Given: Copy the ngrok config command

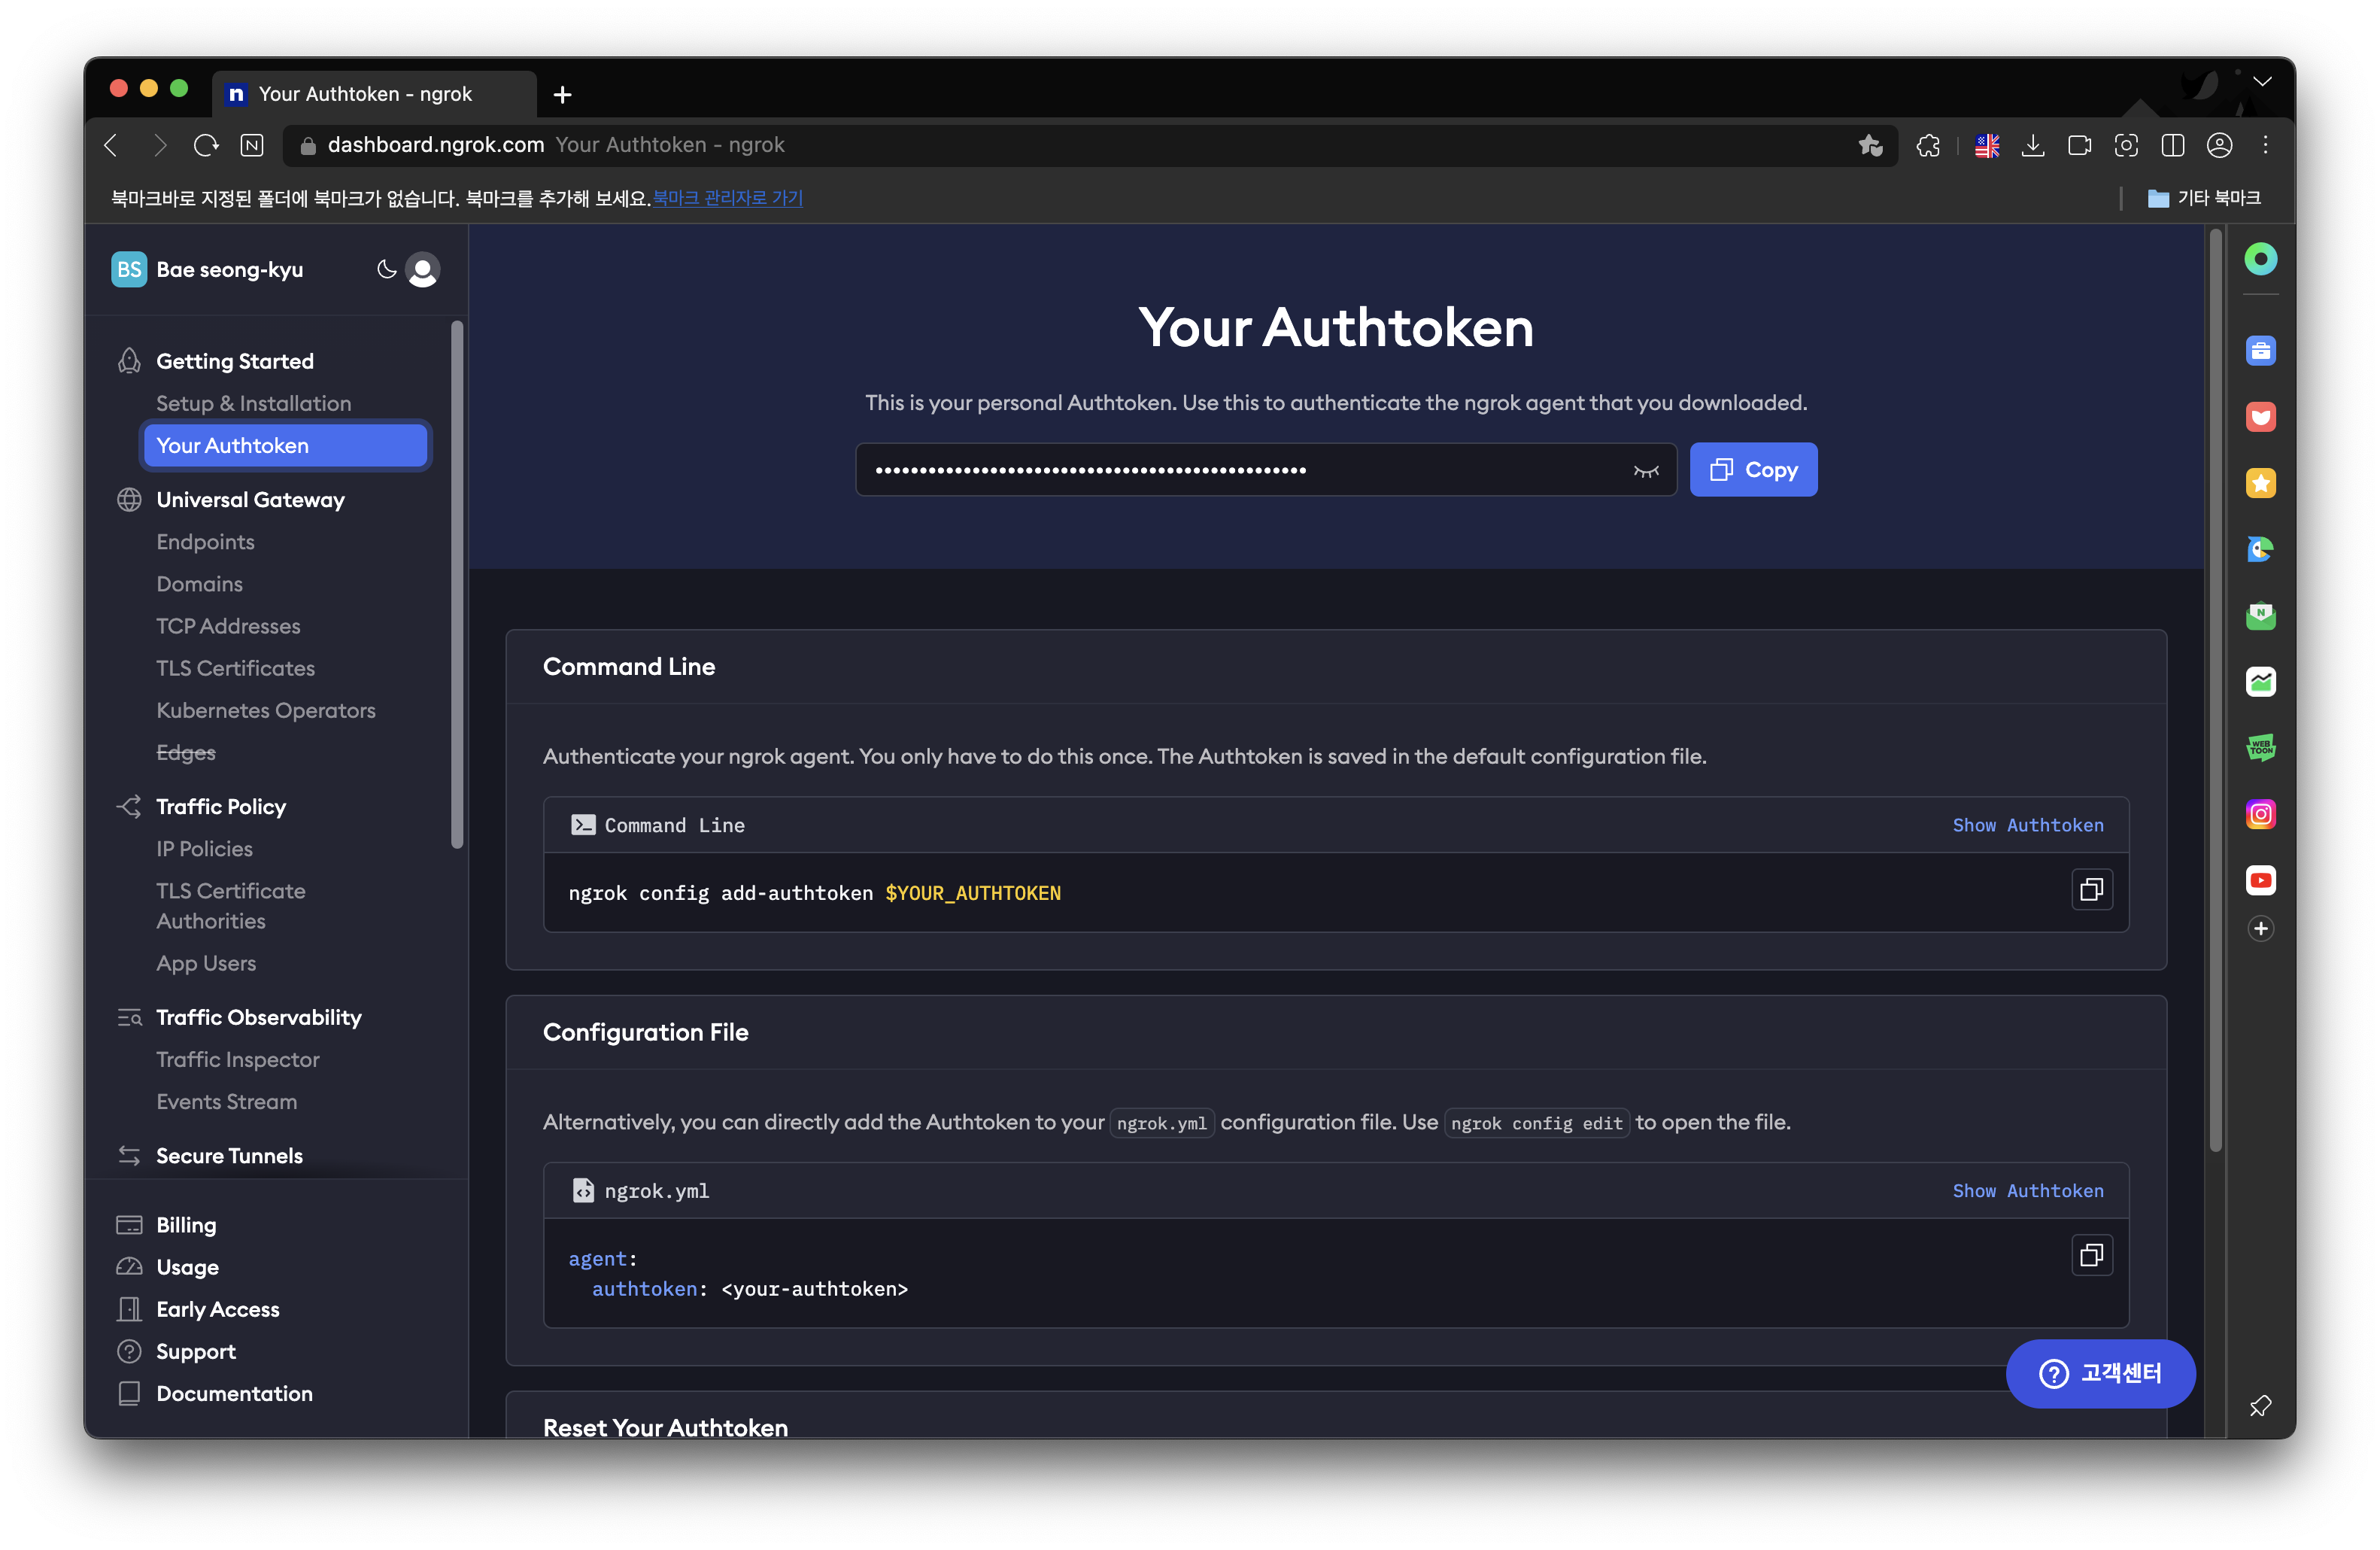Looking at the screenshot, I should pos(2091,890).
